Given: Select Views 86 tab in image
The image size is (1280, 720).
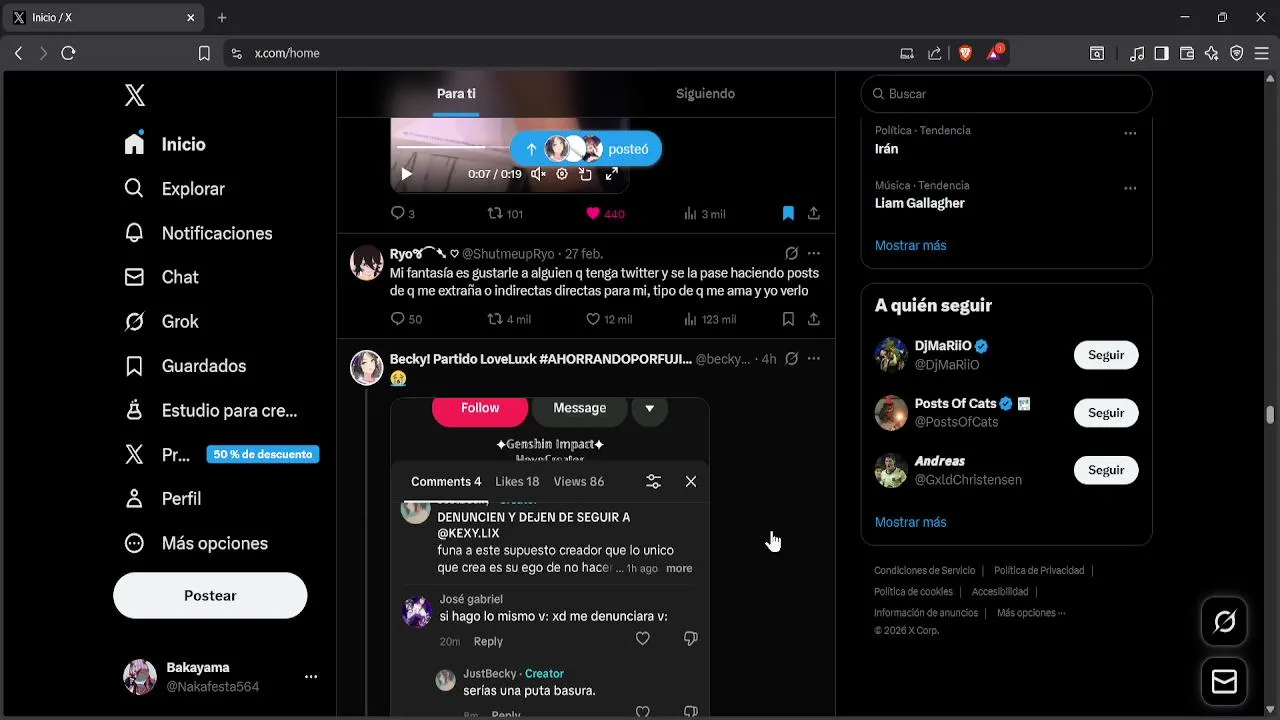Looking at the screenshot, I should point(579,481).
